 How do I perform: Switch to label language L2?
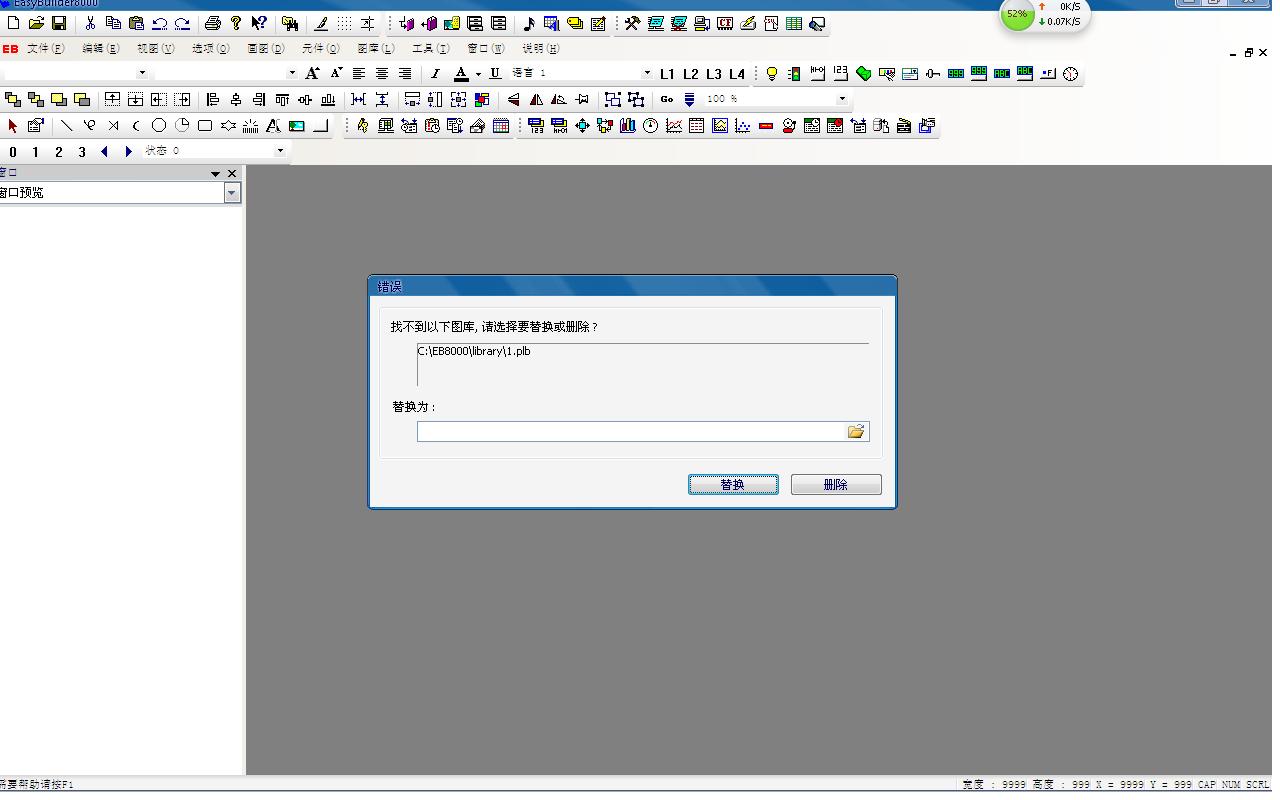[x=690, y=73]
